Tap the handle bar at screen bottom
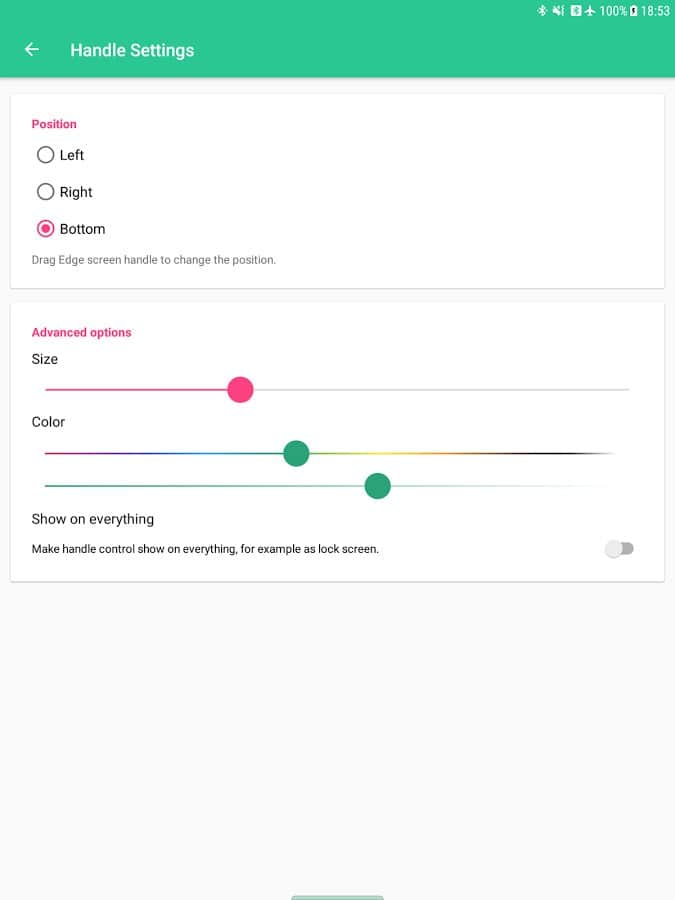Viewport: 675px width, 900px height. [x=337, y=897]
